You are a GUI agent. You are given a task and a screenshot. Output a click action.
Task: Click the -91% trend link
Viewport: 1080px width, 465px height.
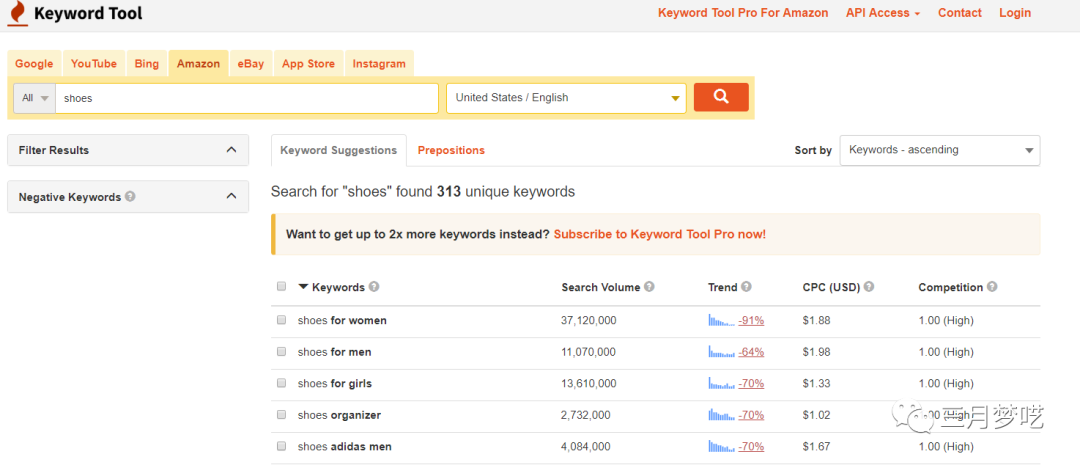click(751, 320)
